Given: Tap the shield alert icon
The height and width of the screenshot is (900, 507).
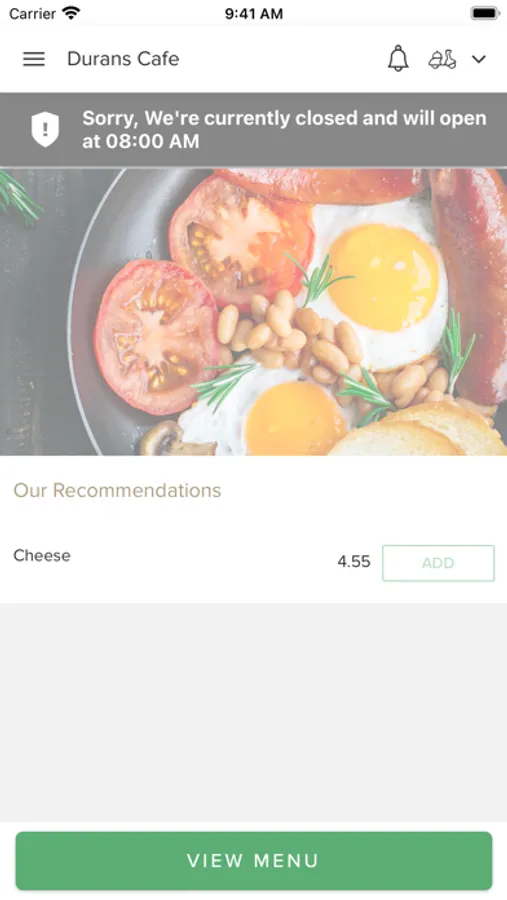Looking at the screenshot, I should 45,129.
